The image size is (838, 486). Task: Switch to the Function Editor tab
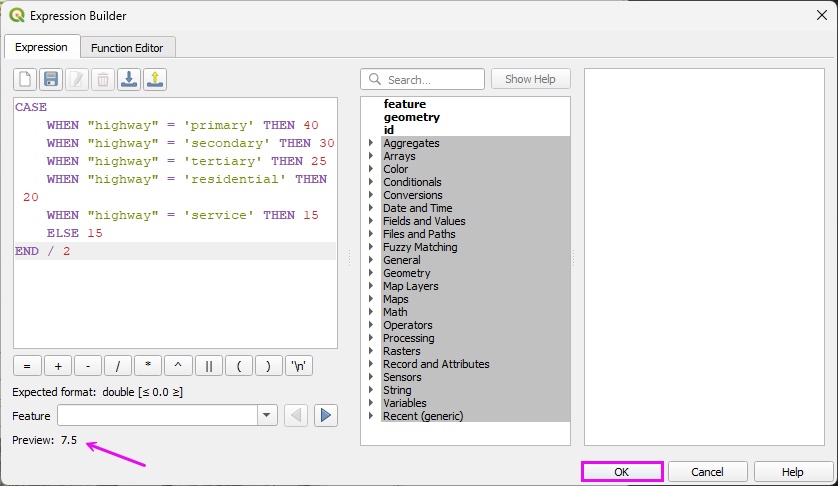(x=127, y=47)
